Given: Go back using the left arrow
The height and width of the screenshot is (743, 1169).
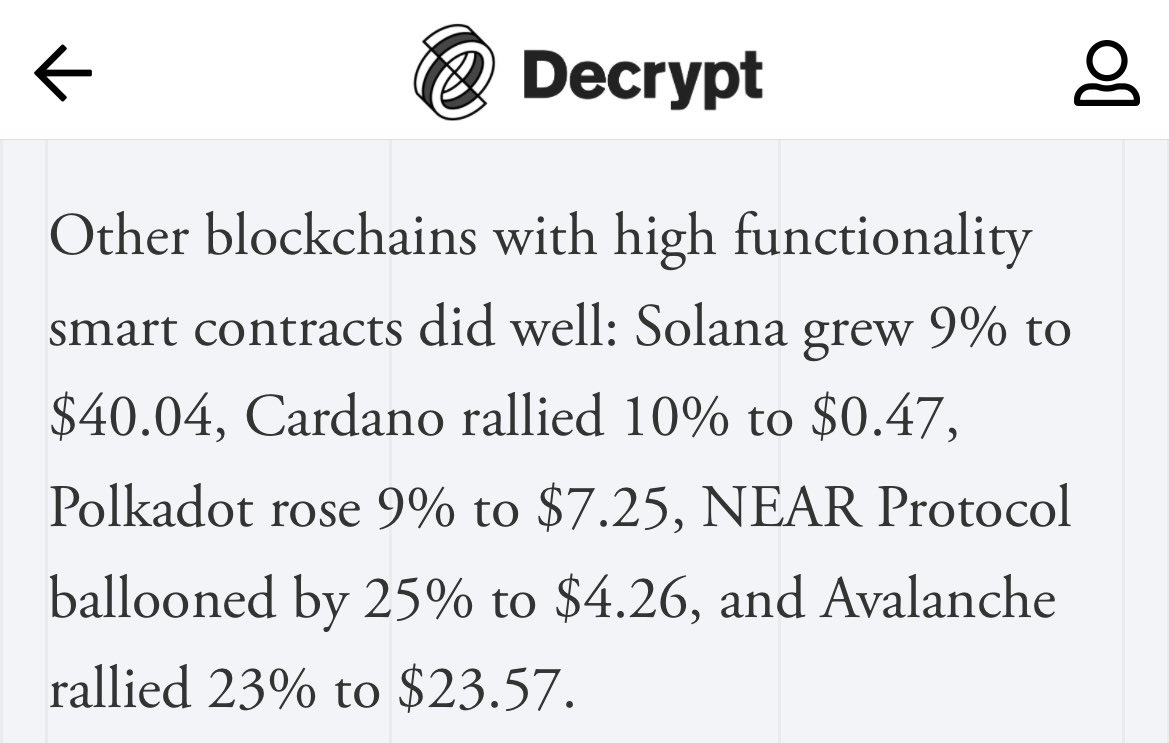Looking at the screenshot, I should coord(63,72).
